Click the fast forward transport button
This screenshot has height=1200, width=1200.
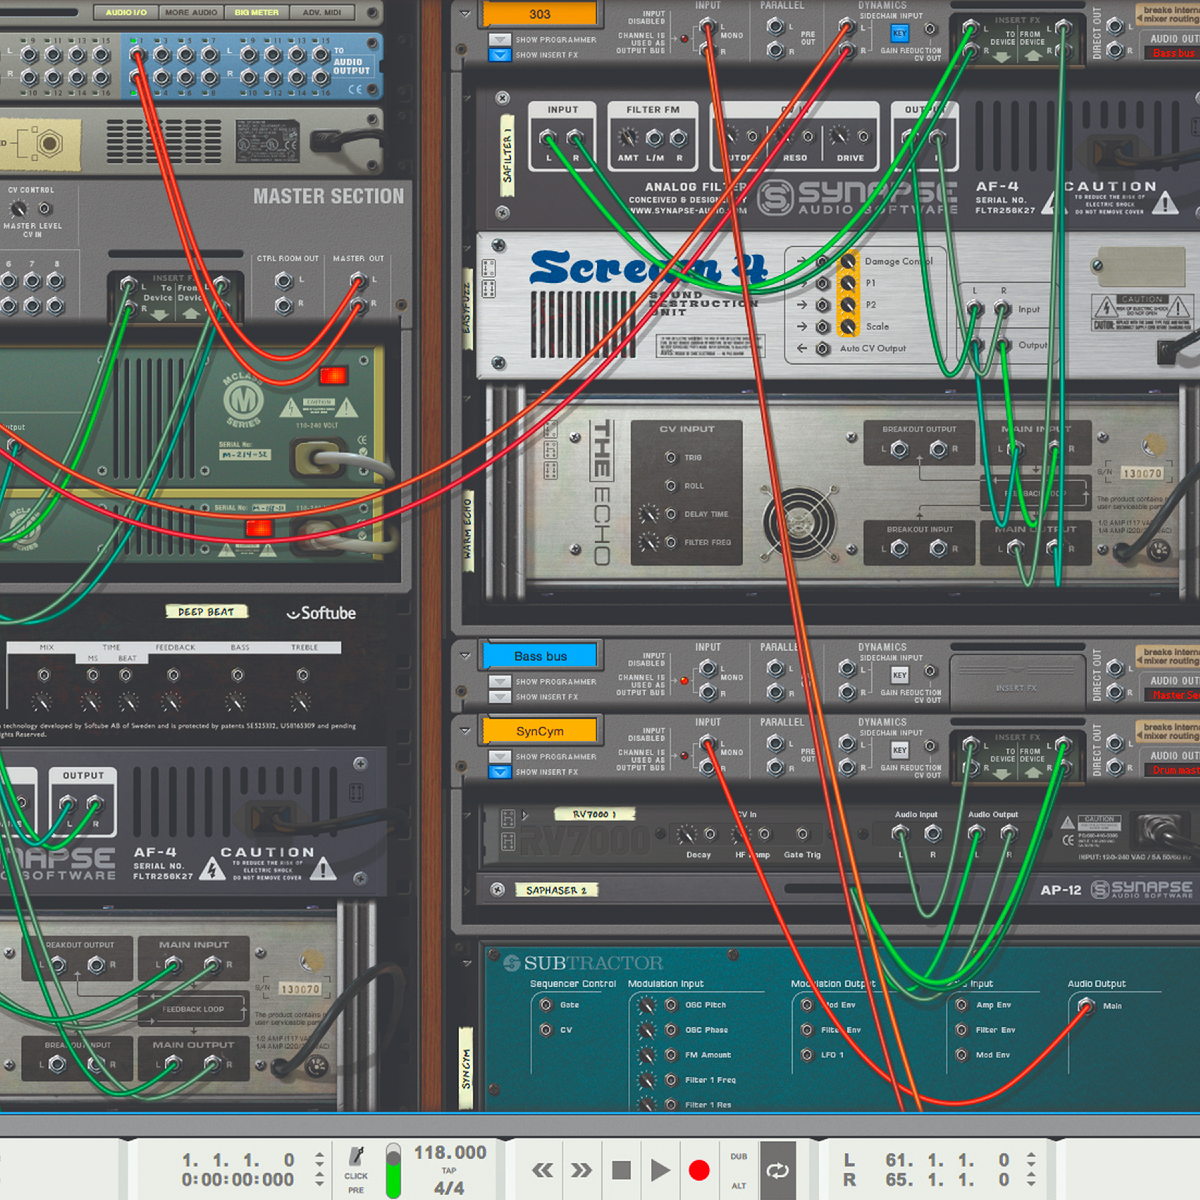point(581,1170)
